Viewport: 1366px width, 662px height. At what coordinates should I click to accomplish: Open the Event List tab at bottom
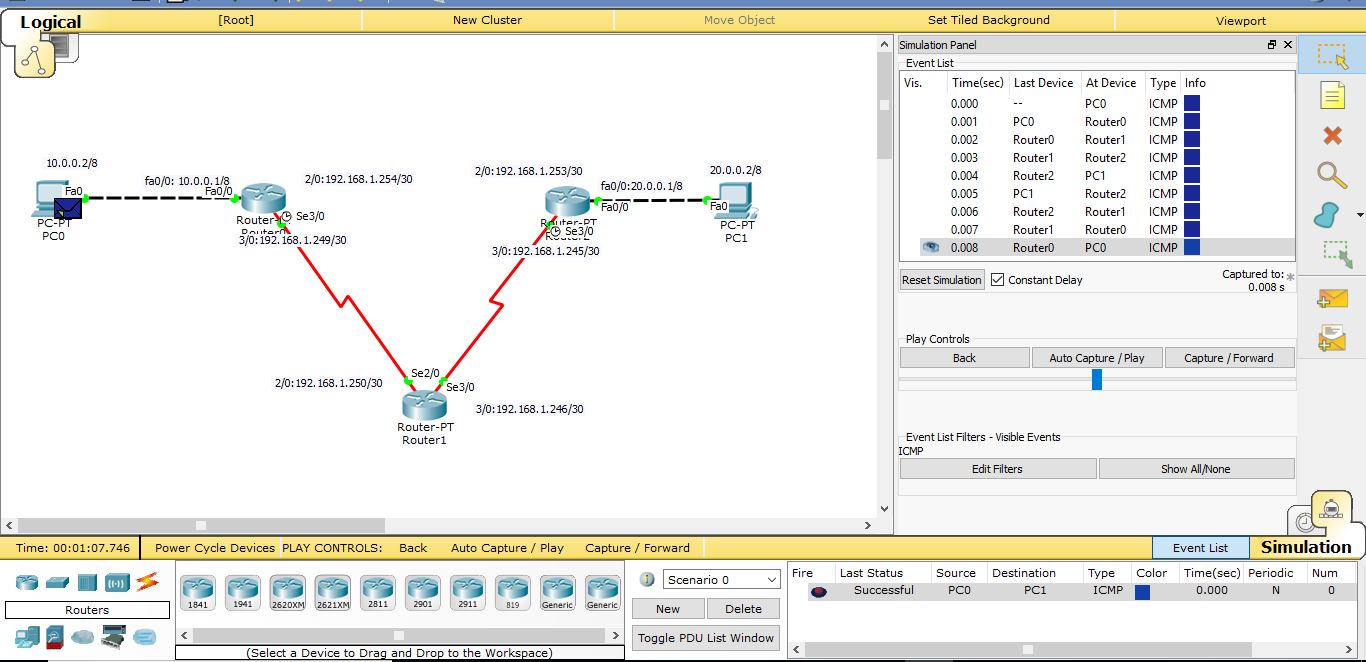(x=1200, y=548)
